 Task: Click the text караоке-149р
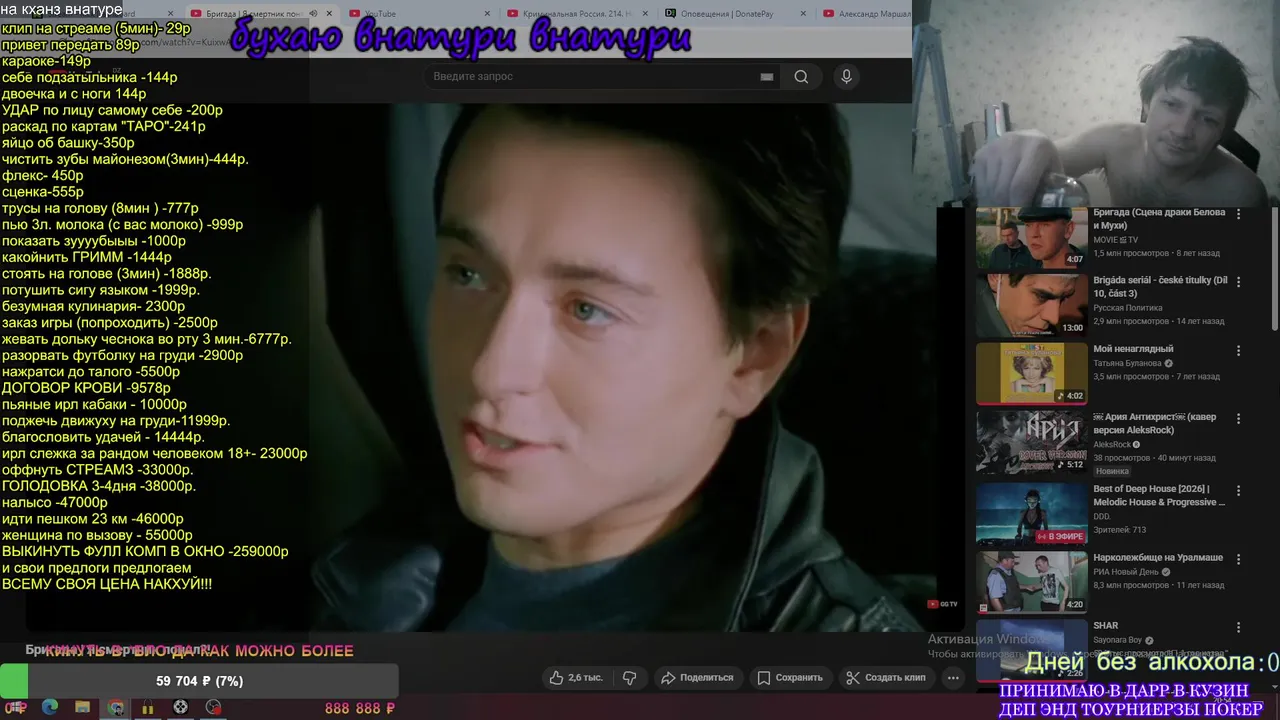(46, 61)
